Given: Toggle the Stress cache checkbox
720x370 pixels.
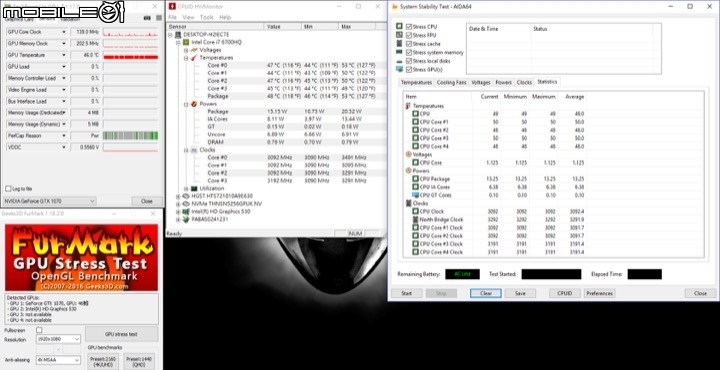Looking at the screenshot, I should coord(409,44).
